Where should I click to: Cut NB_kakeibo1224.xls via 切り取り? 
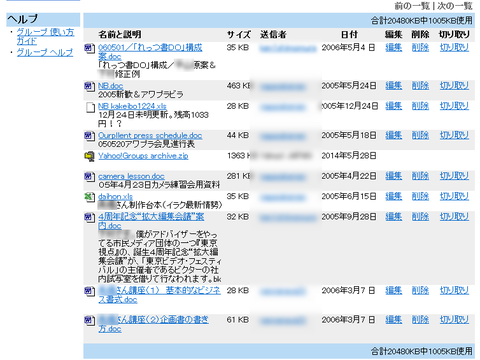coord(454,106)
